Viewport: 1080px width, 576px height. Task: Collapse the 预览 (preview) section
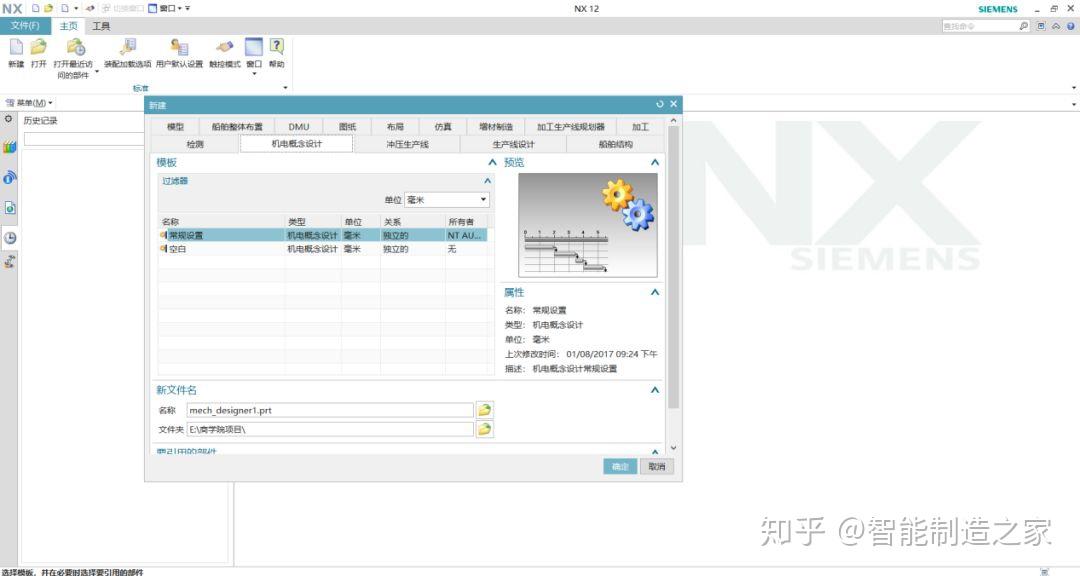tap(654, 162)
